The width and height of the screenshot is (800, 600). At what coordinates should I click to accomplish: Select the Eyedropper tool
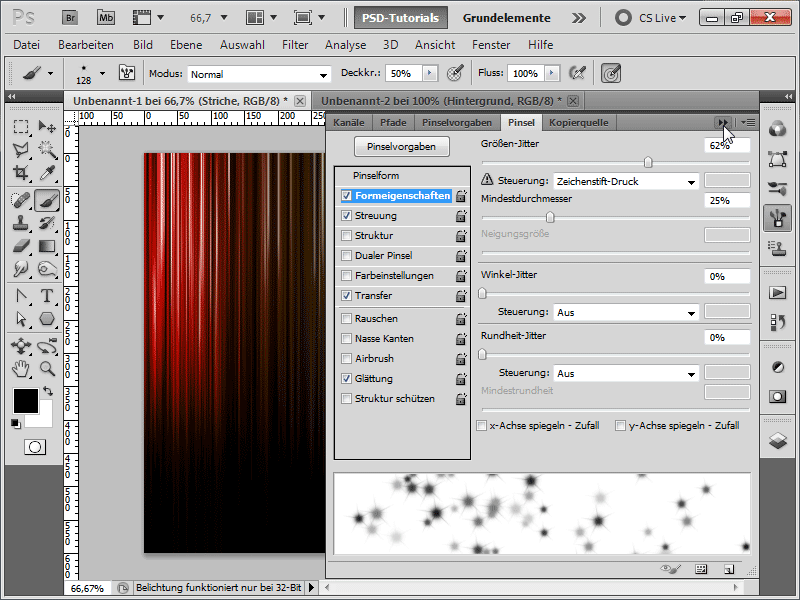click(47, 172)
